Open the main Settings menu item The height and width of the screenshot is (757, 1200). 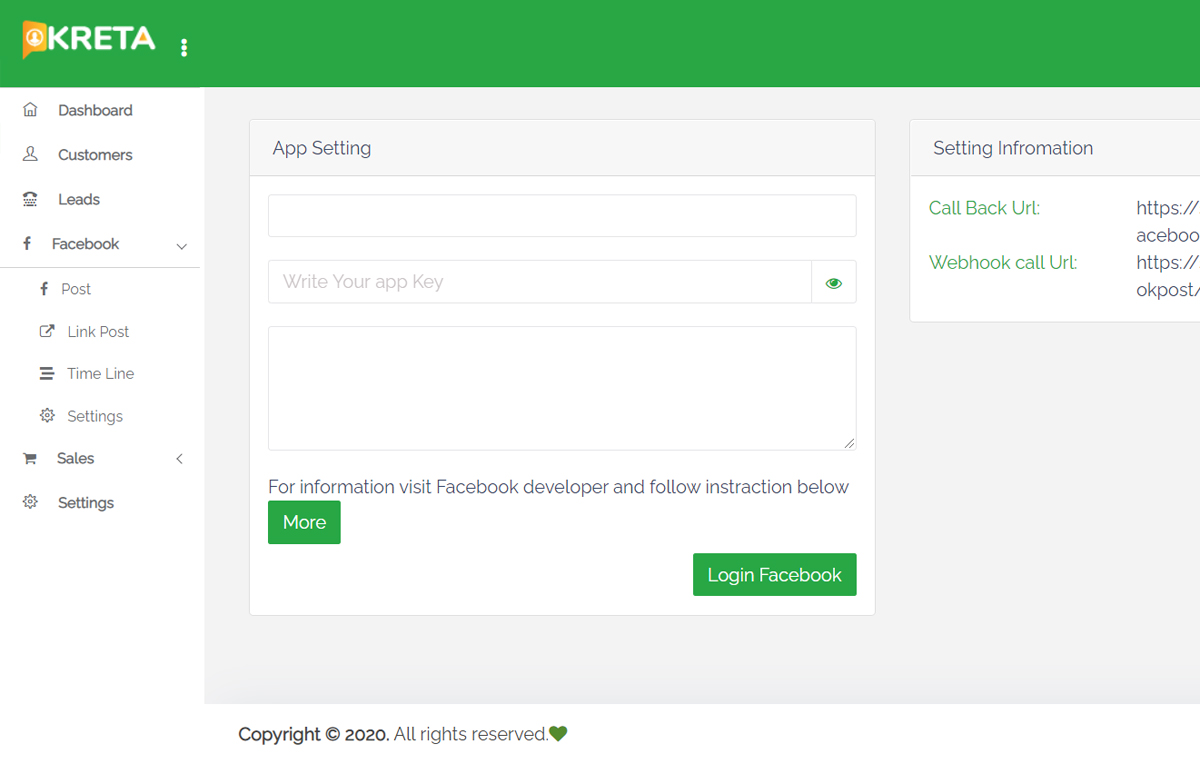click(x=86, y=503)
